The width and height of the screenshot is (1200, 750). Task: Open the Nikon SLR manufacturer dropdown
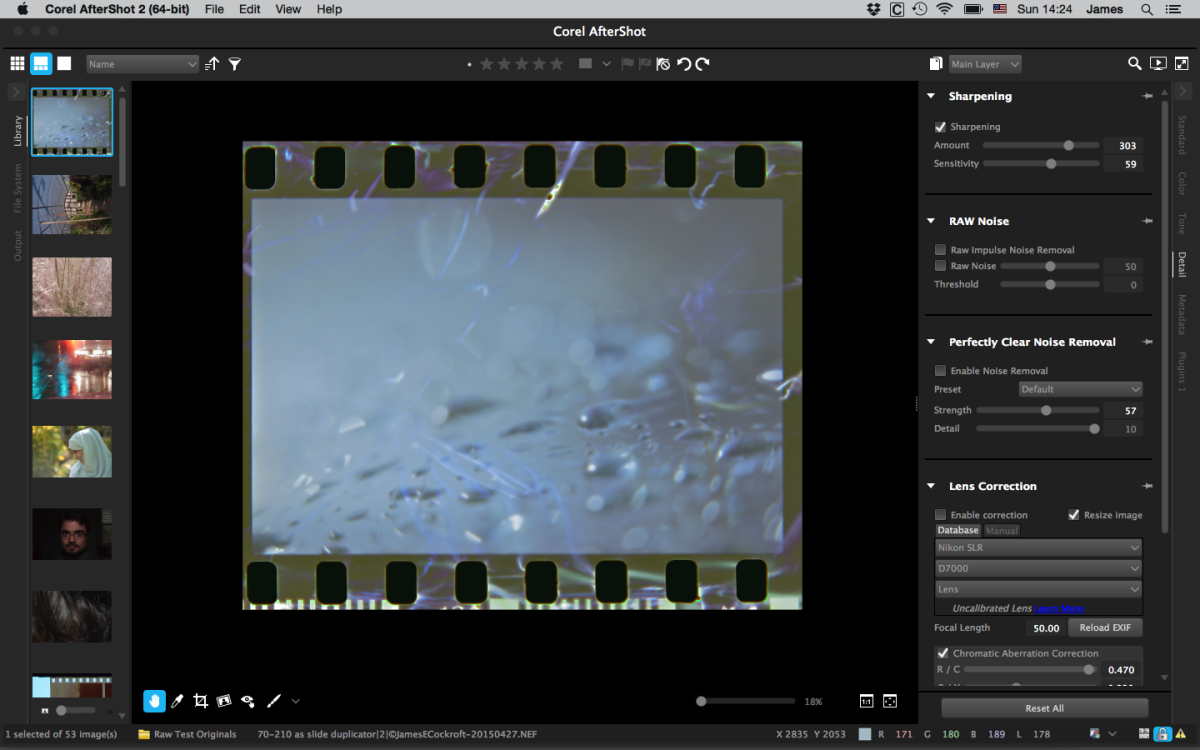click(1038, 548)
